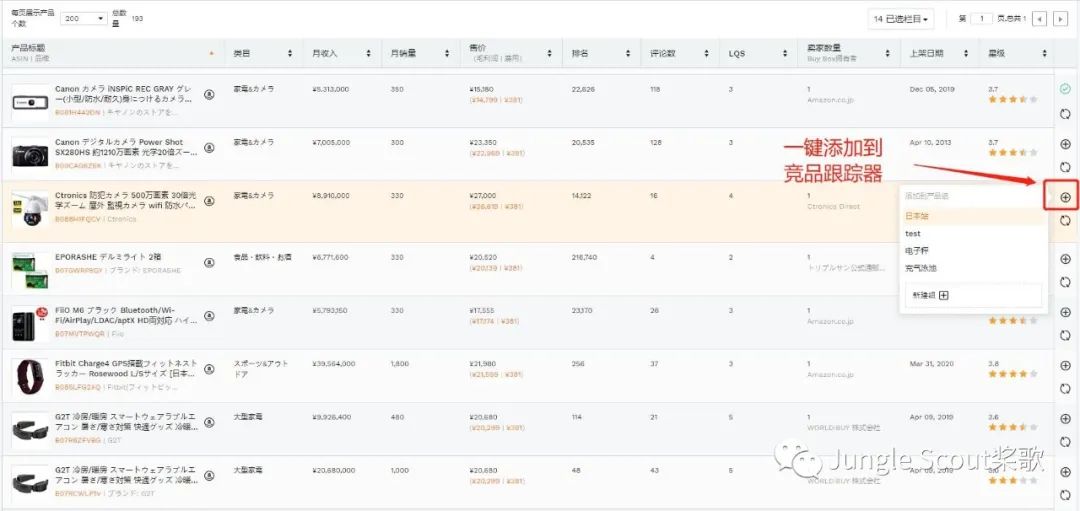This screenshot has width=1080, height=511.
Task: Open Amazon listing icon for FiiO M6
Action: pos(209,315)
